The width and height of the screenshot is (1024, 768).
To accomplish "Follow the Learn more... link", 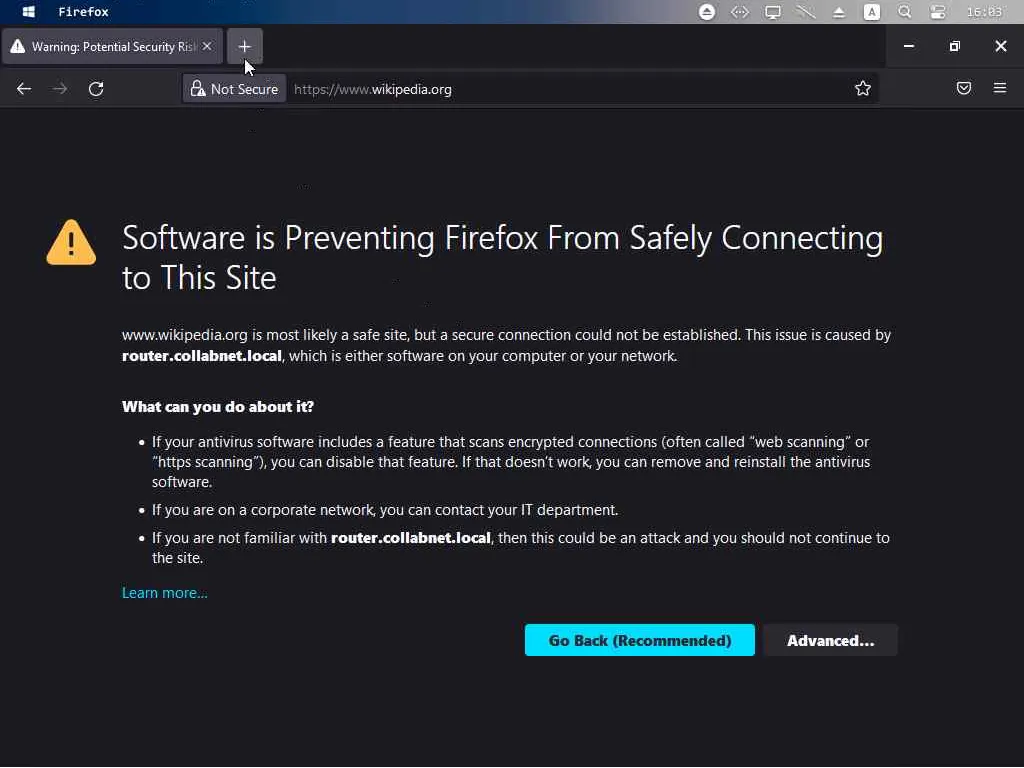I will point(165,593).
